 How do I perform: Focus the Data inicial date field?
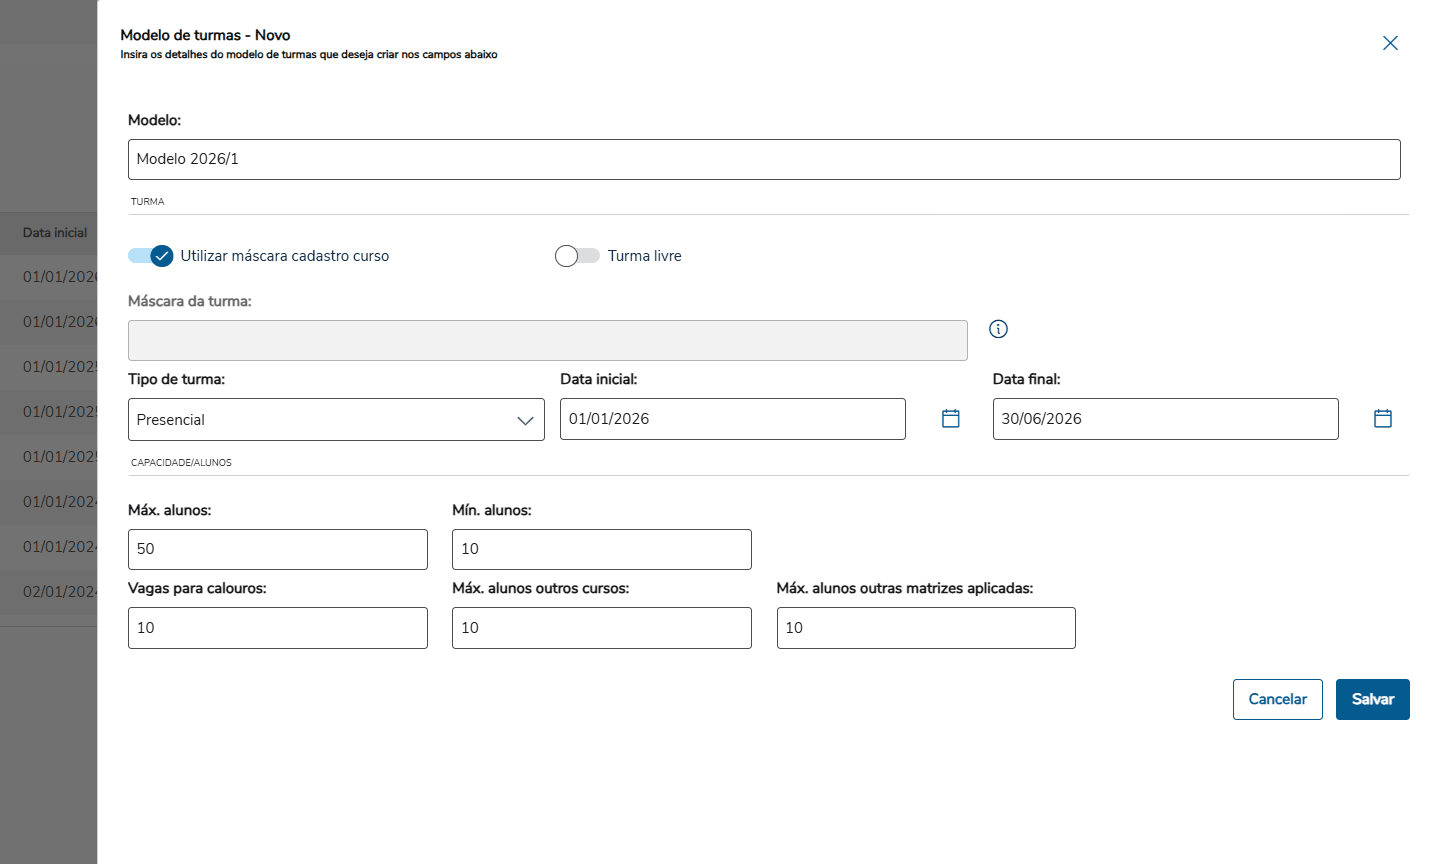tap(732, 419)
